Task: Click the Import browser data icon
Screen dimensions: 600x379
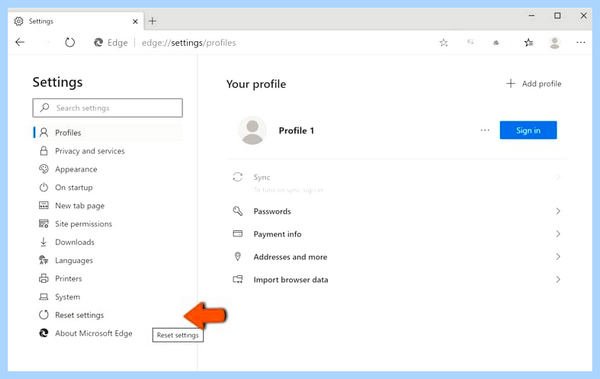Action: pos(238,279)
